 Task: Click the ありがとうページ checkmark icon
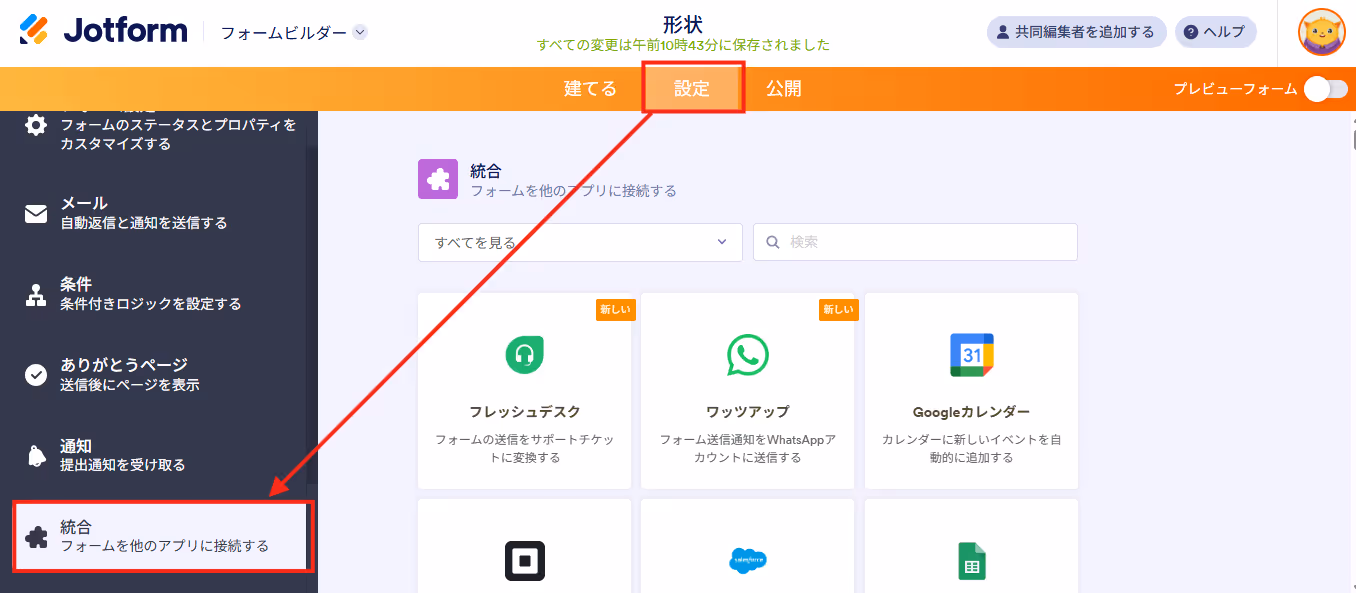[36, 375]
